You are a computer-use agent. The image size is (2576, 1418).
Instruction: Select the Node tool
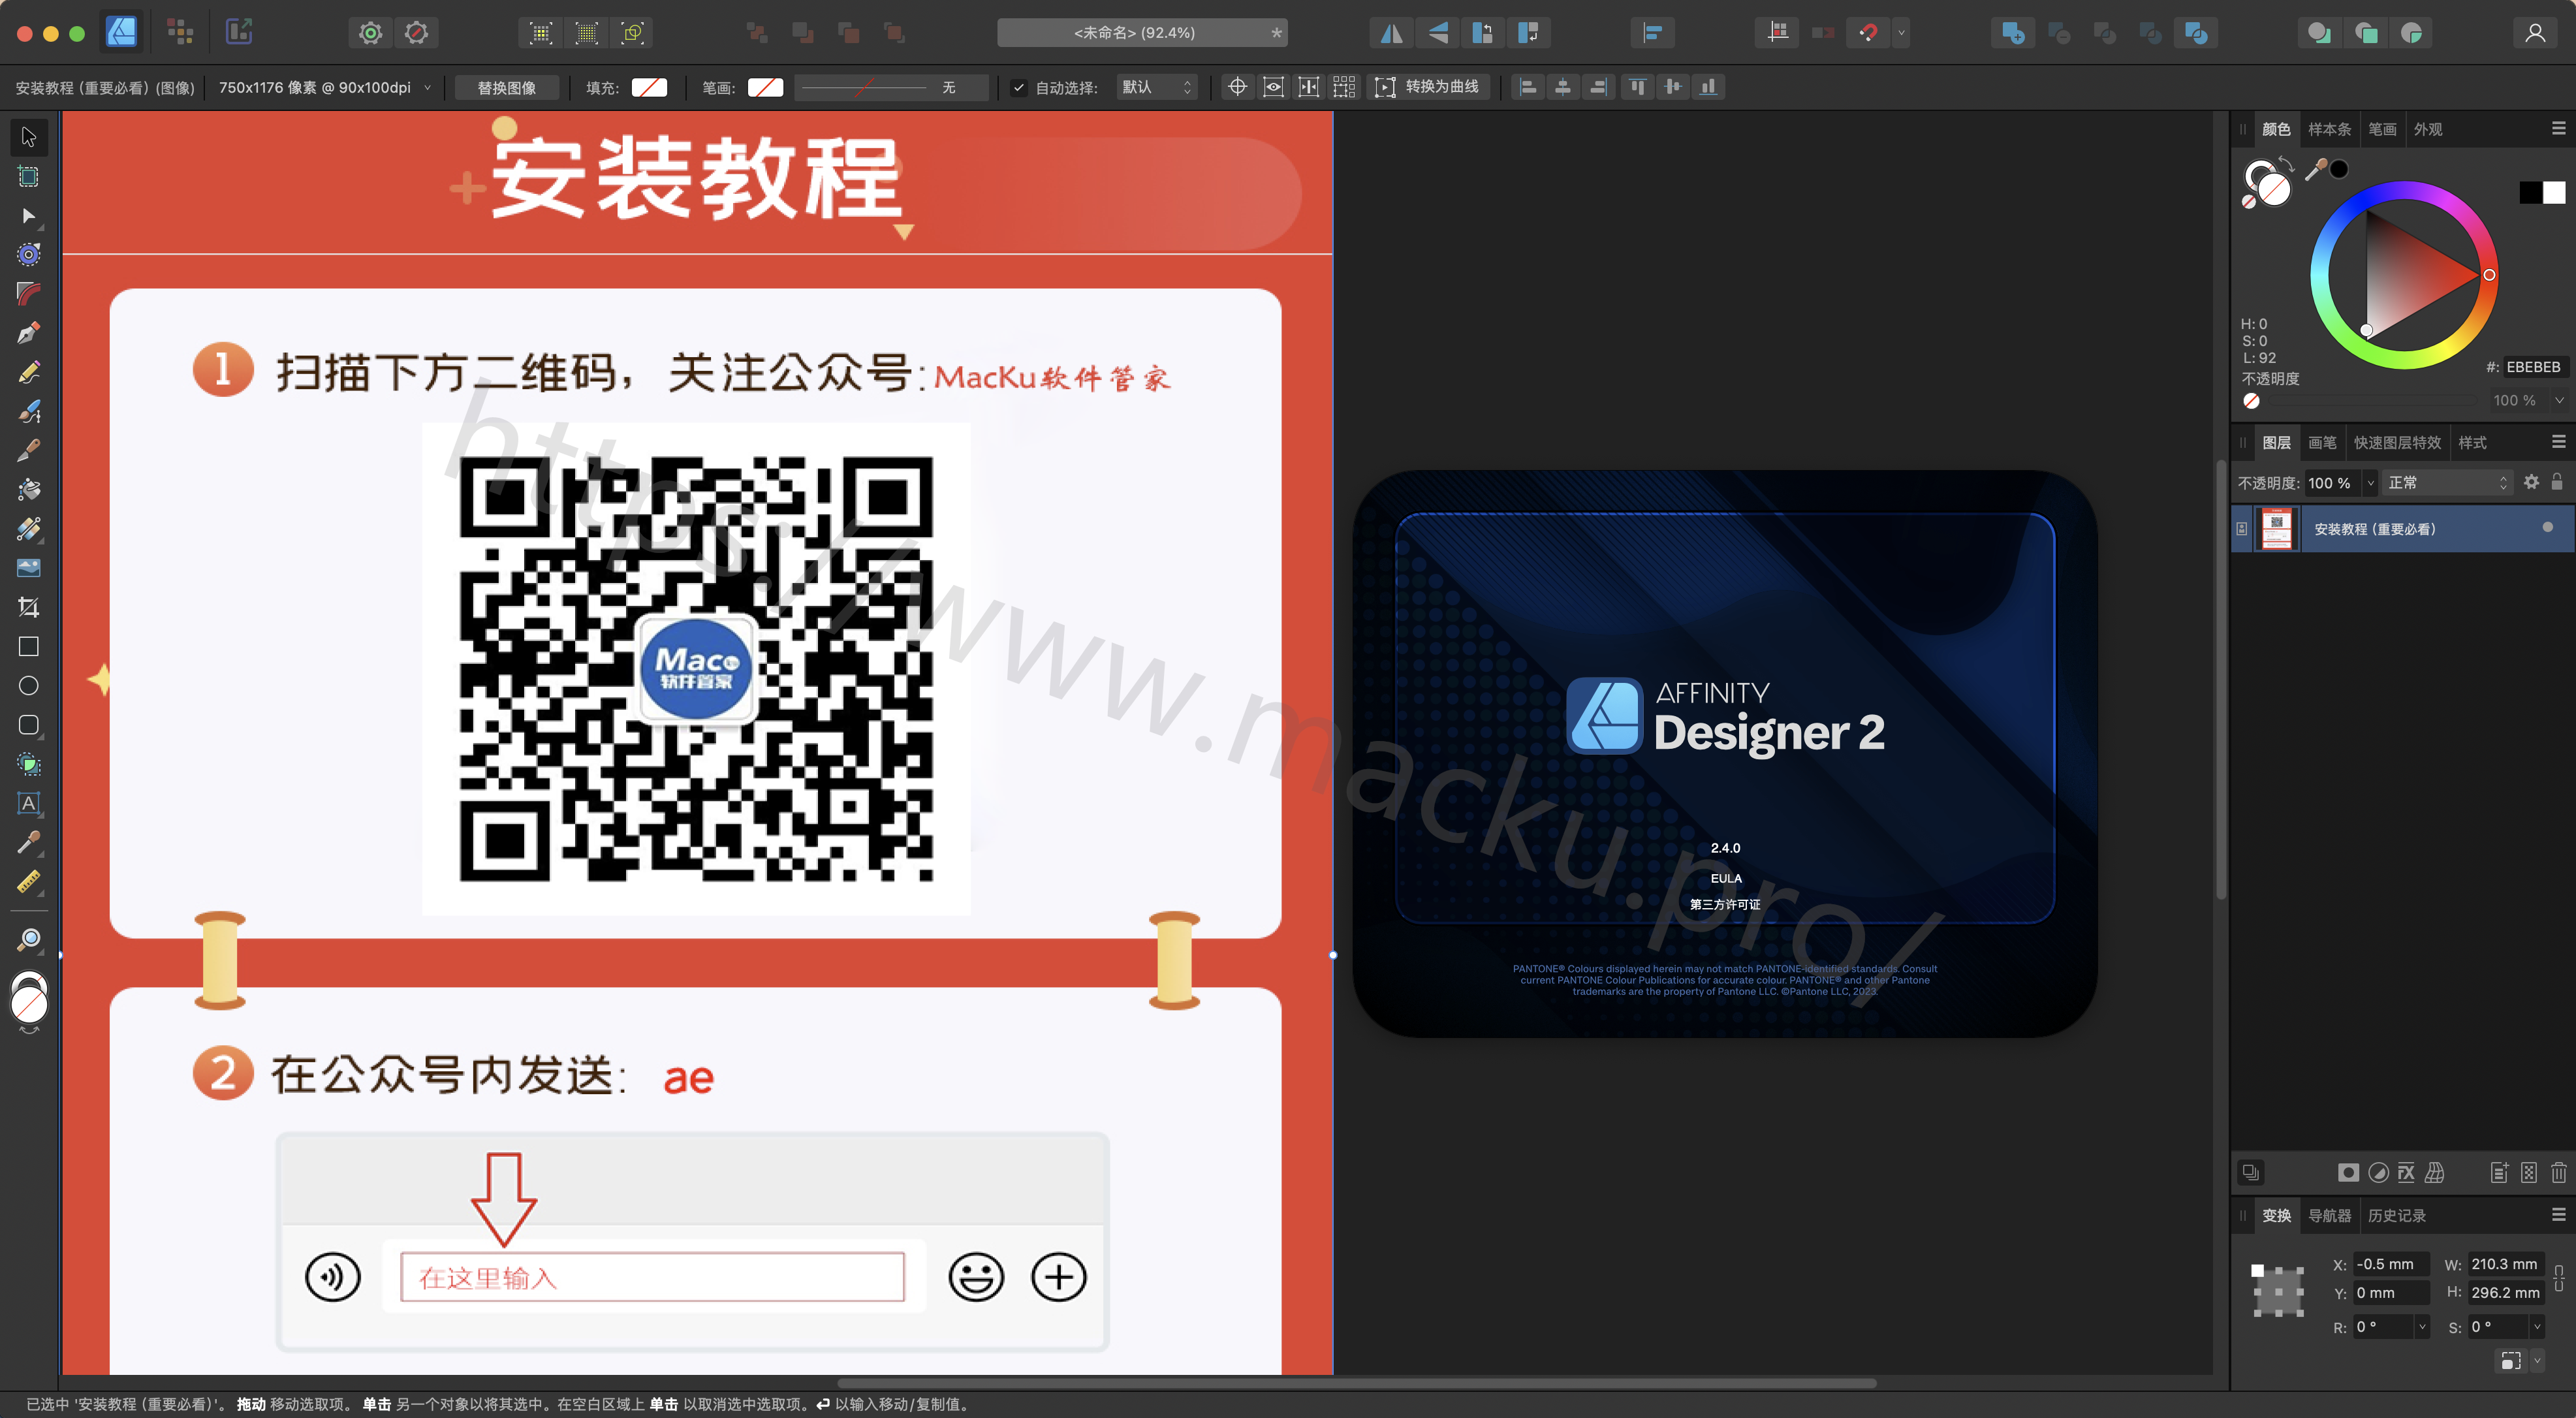click(x=29, y=216)
